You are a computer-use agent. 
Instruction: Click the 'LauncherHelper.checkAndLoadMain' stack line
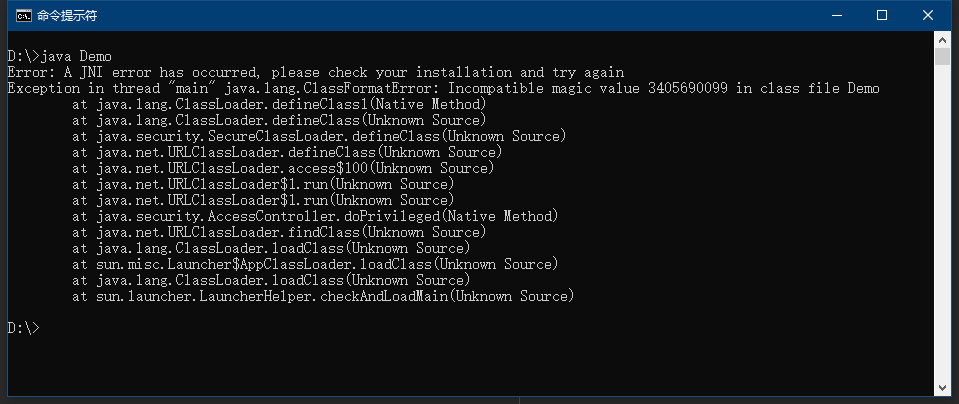(x=323, y=296)
